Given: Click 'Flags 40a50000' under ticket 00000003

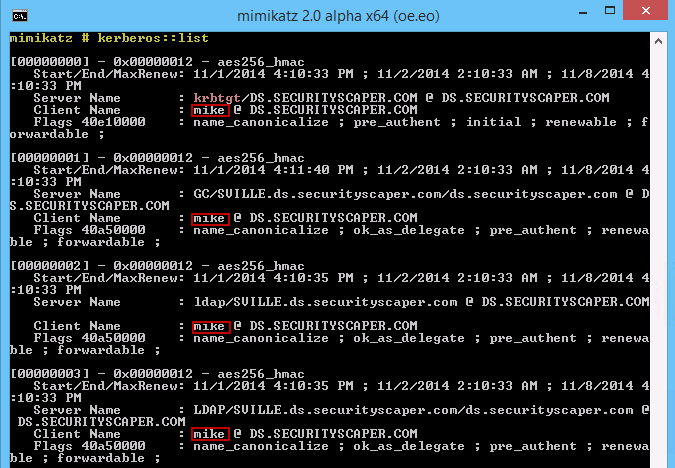Looking at the screenshot, I should [90, 446].
